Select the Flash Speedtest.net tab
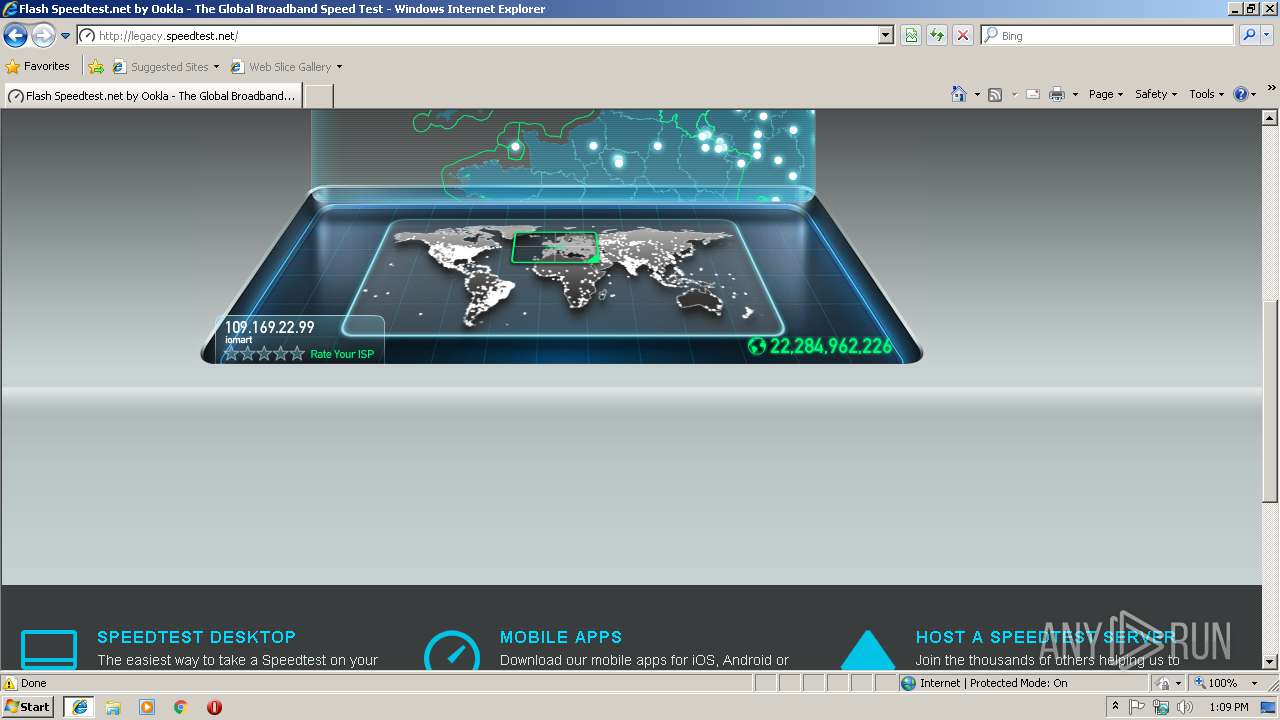This screenshot has height=720, width=1280. 153,96
